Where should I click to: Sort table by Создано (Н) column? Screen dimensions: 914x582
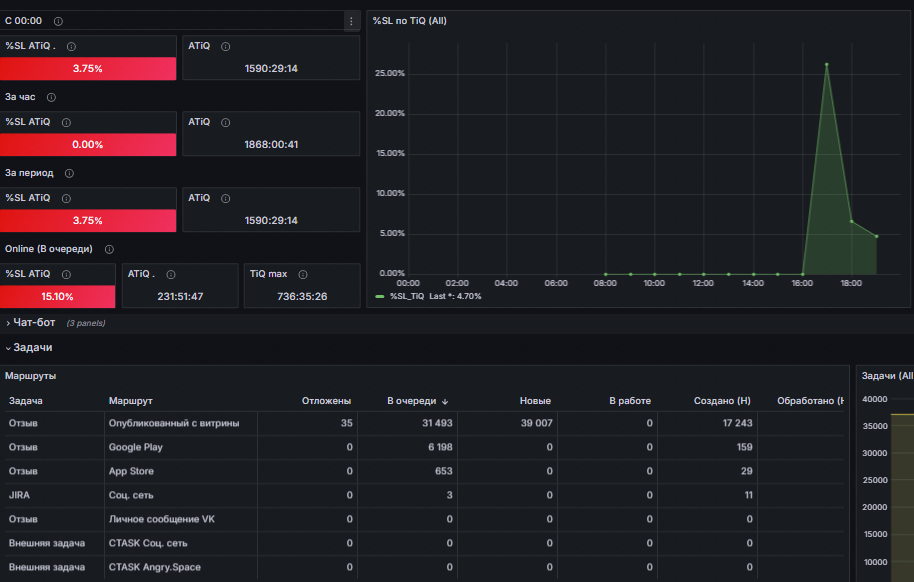click(x=722, y=401)
